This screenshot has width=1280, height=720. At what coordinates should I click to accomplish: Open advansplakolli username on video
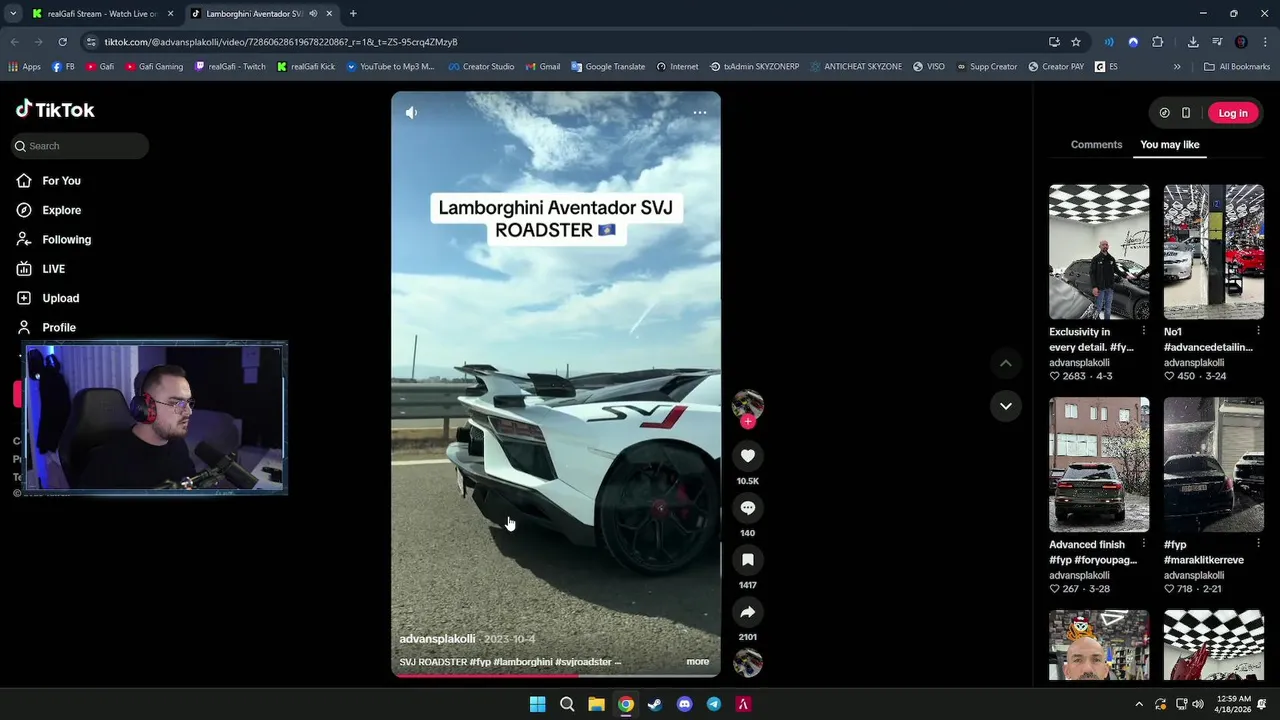[x=437, y=639]
